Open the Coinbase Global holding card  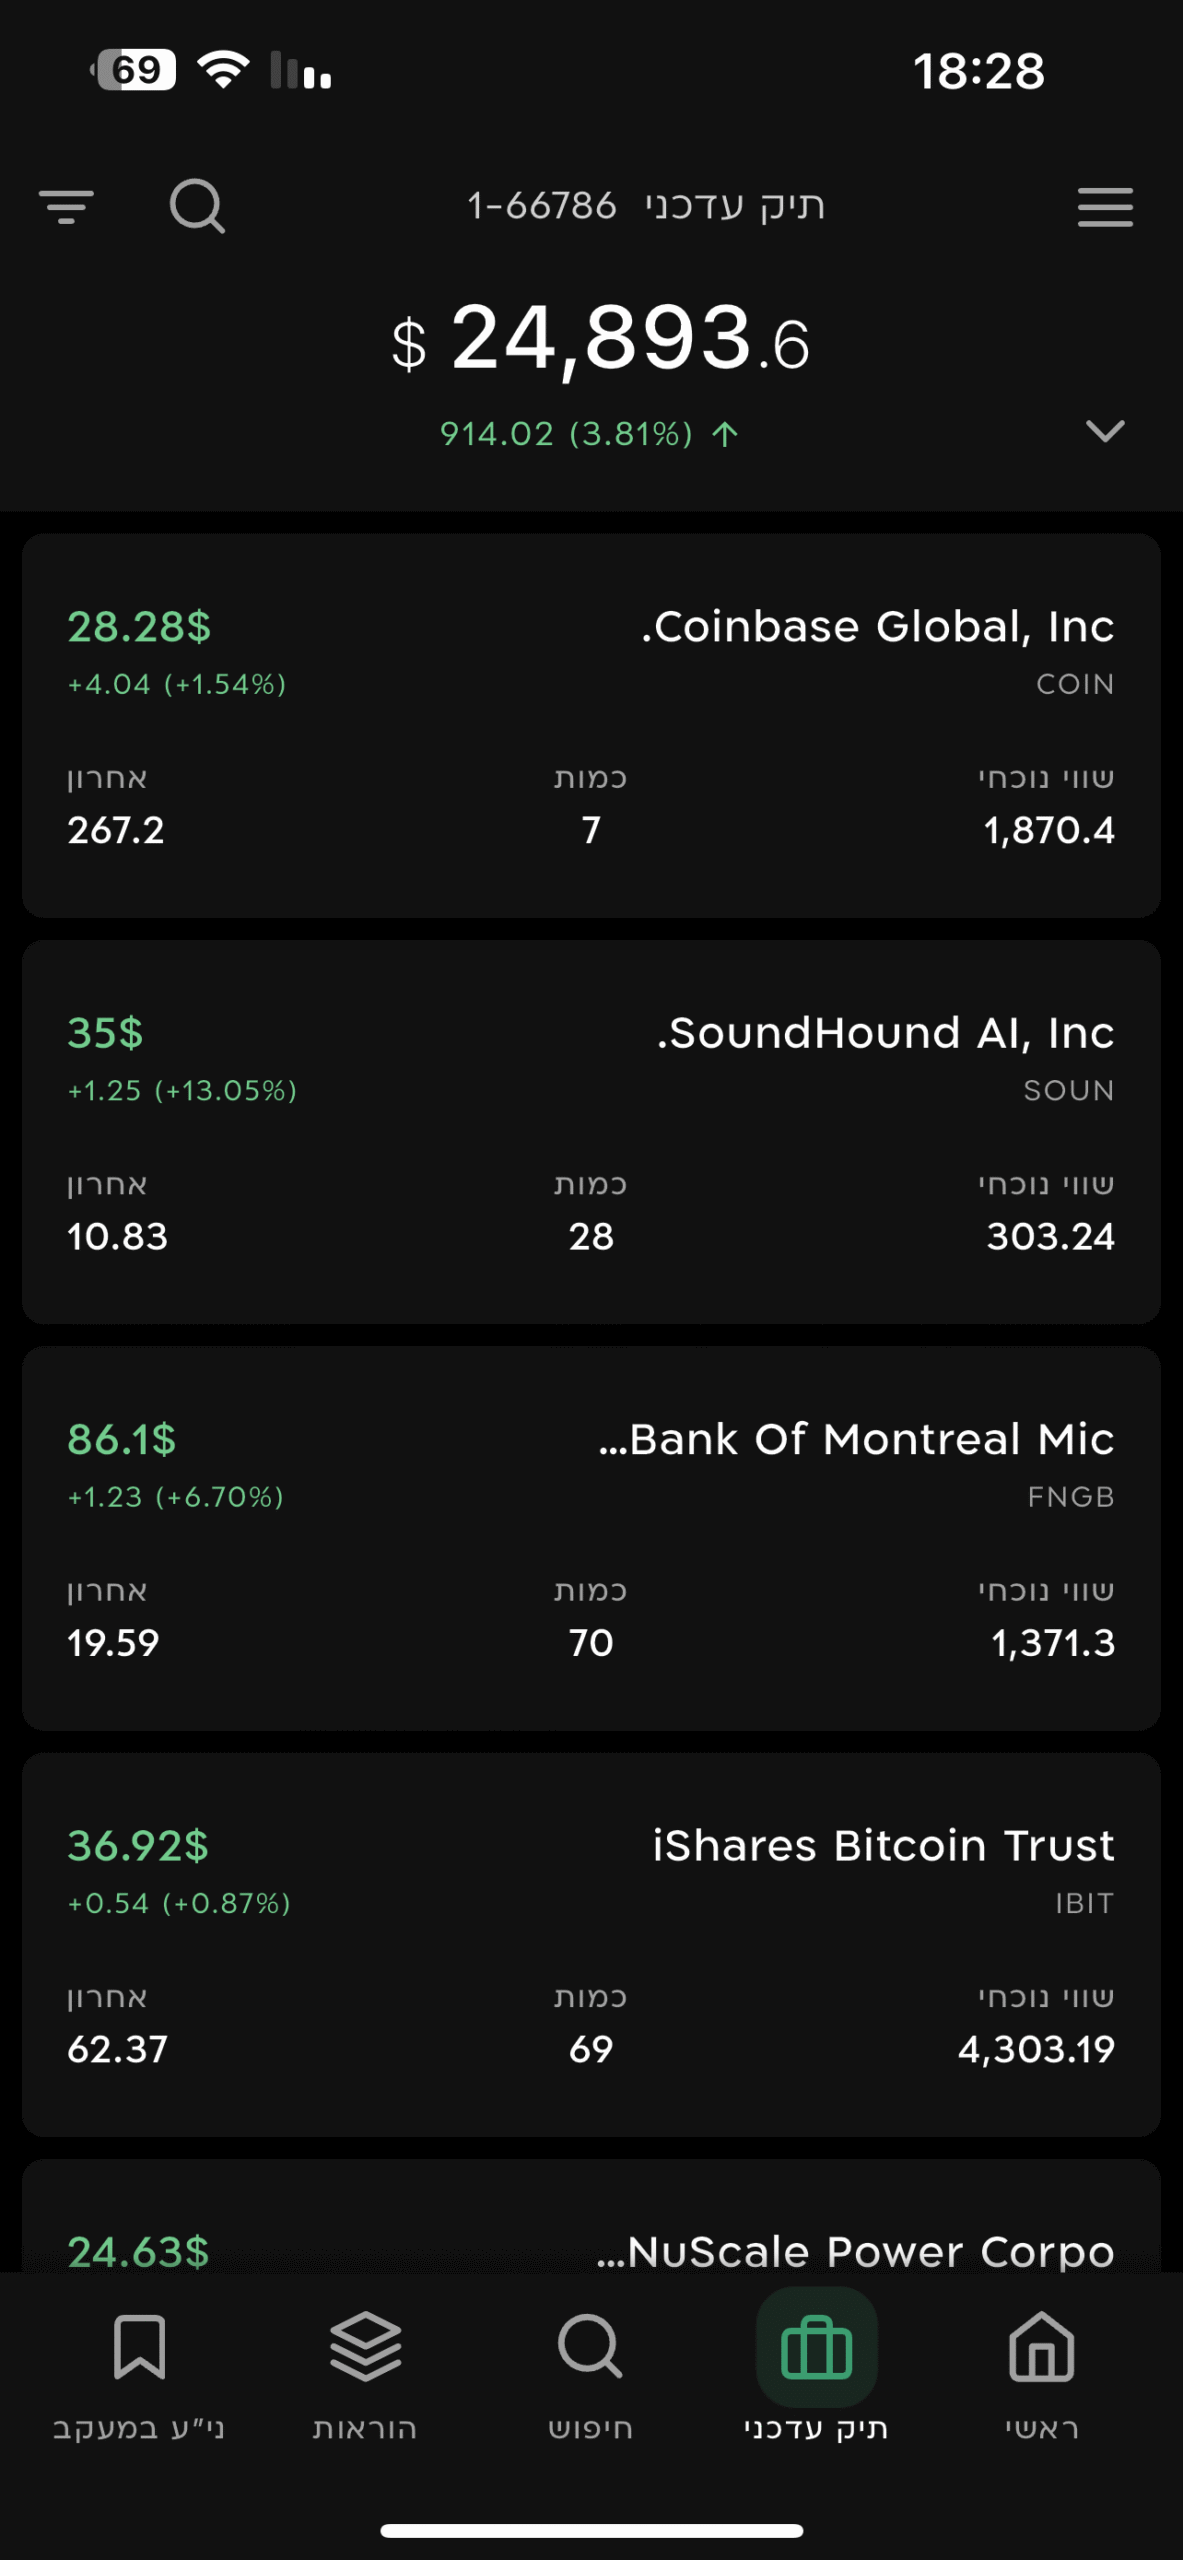[x=591, y=725]
